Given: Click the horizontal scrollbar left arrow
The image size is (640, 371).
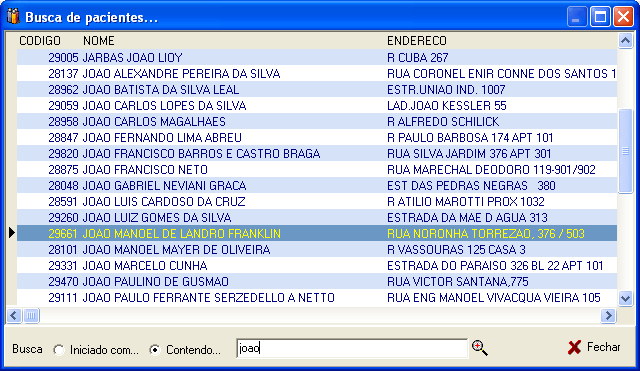Looking at the screenshot, I should (13, 315).
